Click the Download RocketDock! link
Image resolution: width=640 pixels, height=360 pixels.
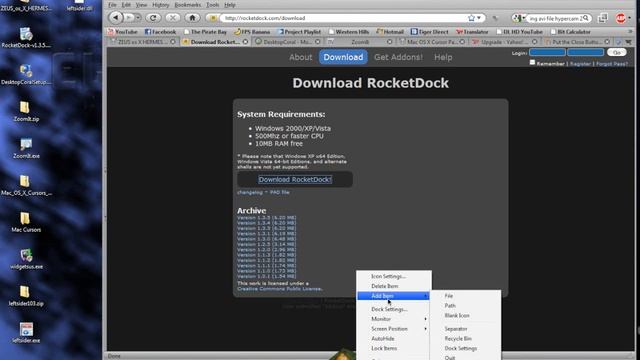coord(295,179)
